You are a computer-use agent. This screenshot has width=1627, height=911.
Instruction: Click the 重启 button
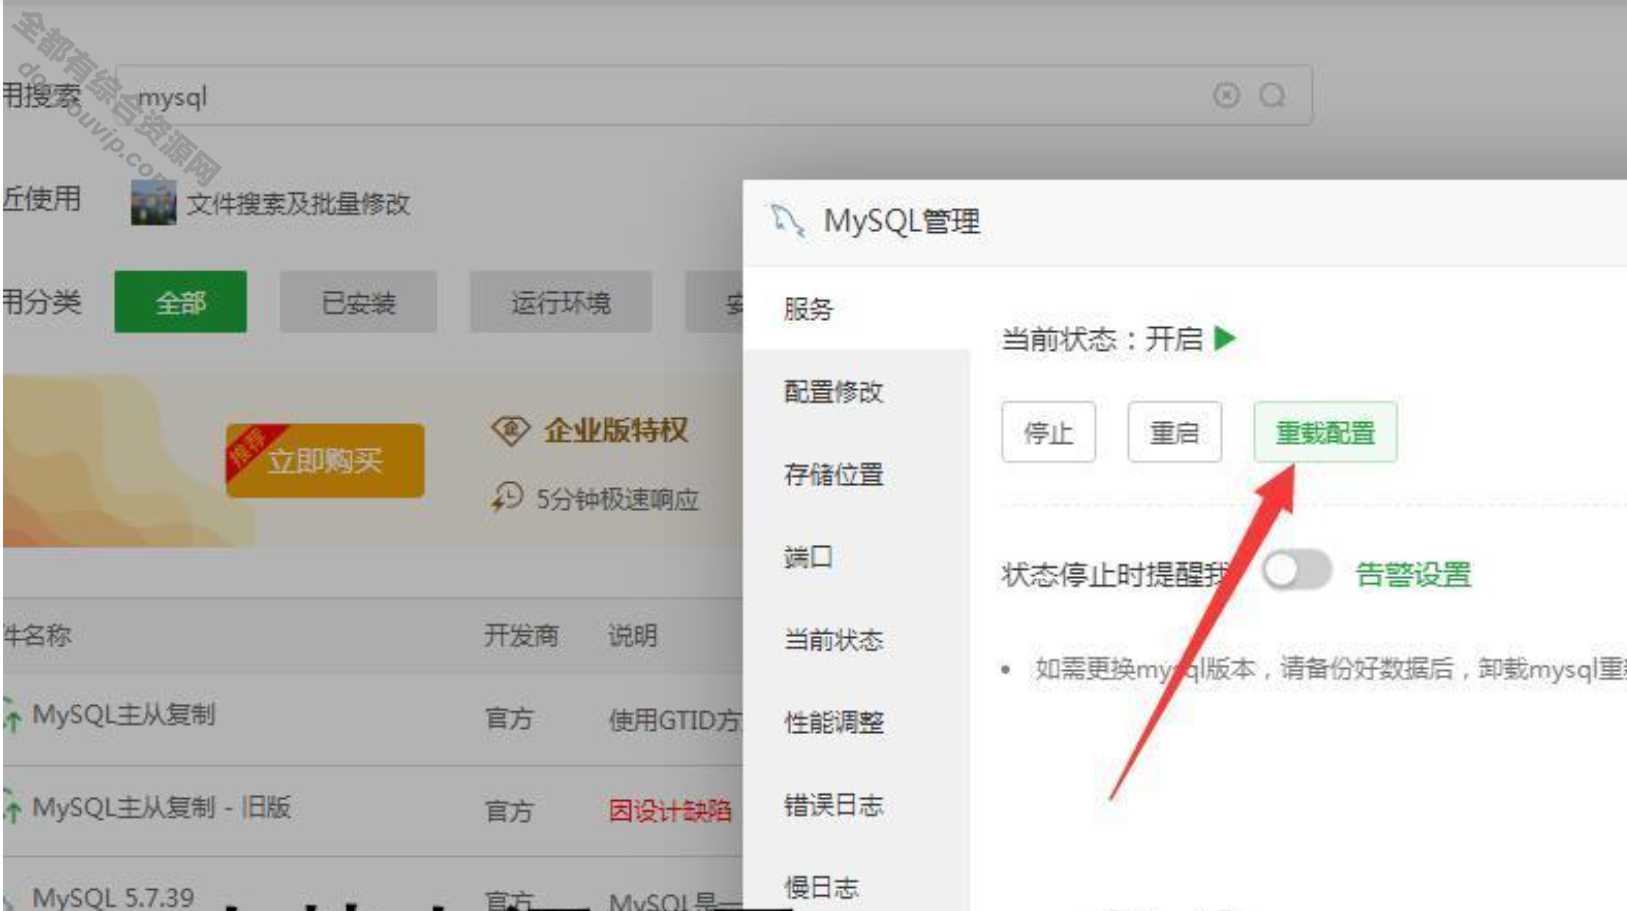[1174, 432]
